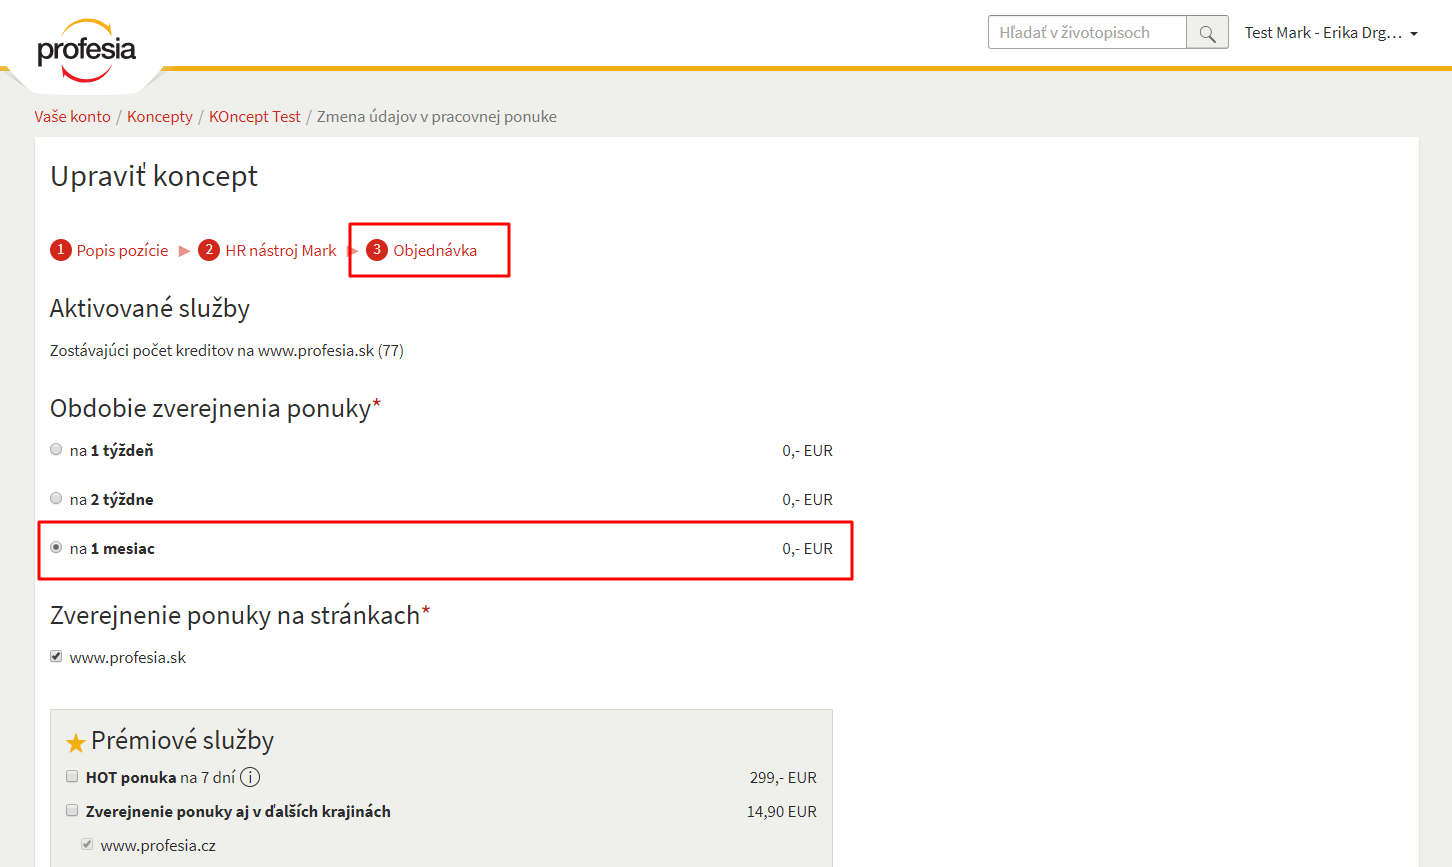Select the 'na 1 mesiac' radio button

pyautogui.click(x=56, y=548)
